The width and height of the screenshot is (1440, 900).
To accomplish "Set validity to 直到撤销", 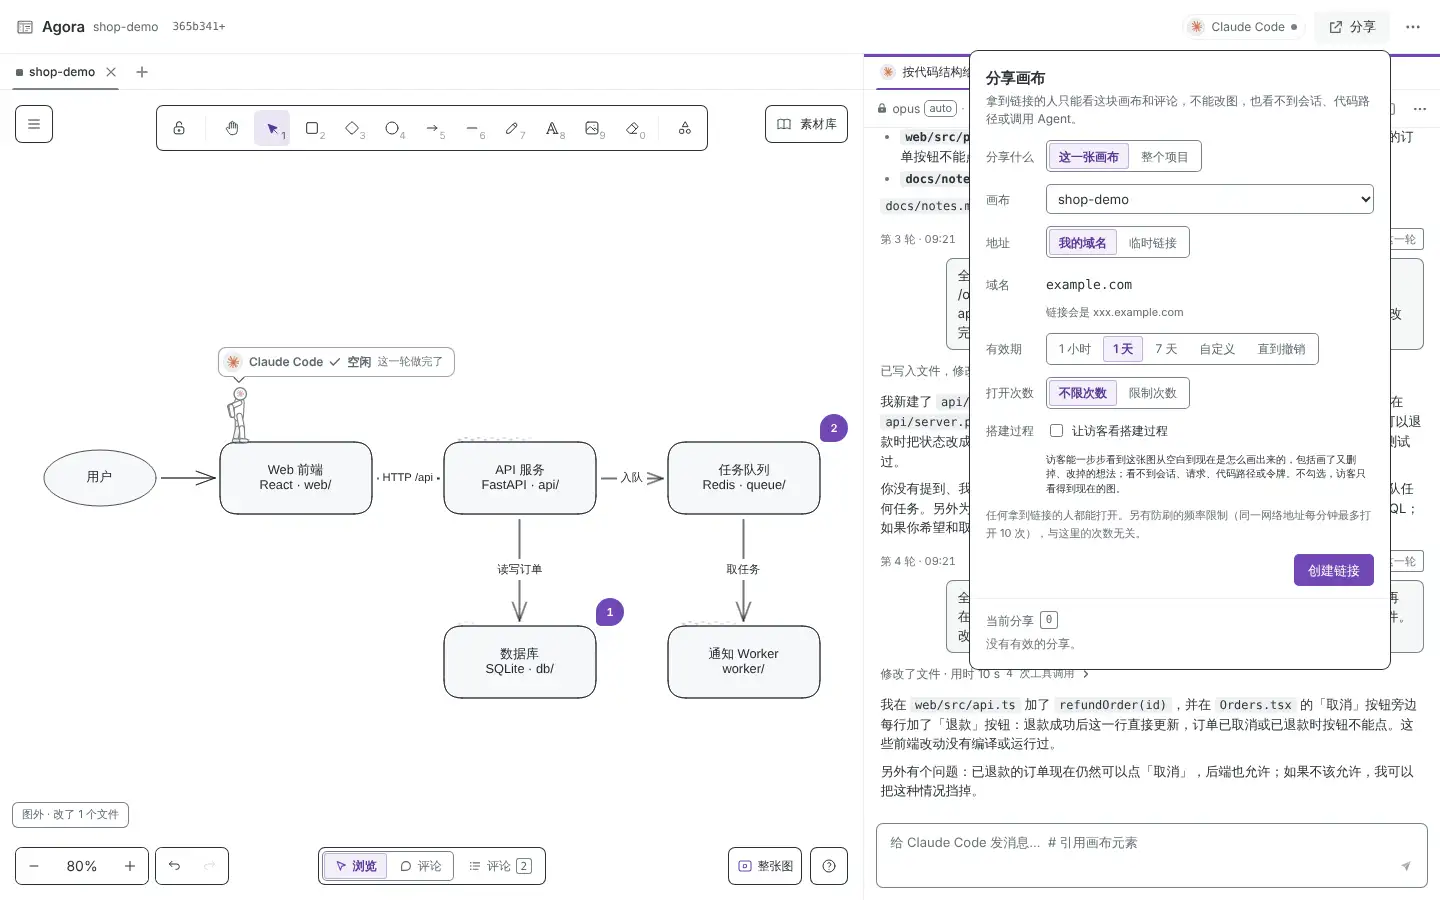I will tap(1281, 349).
